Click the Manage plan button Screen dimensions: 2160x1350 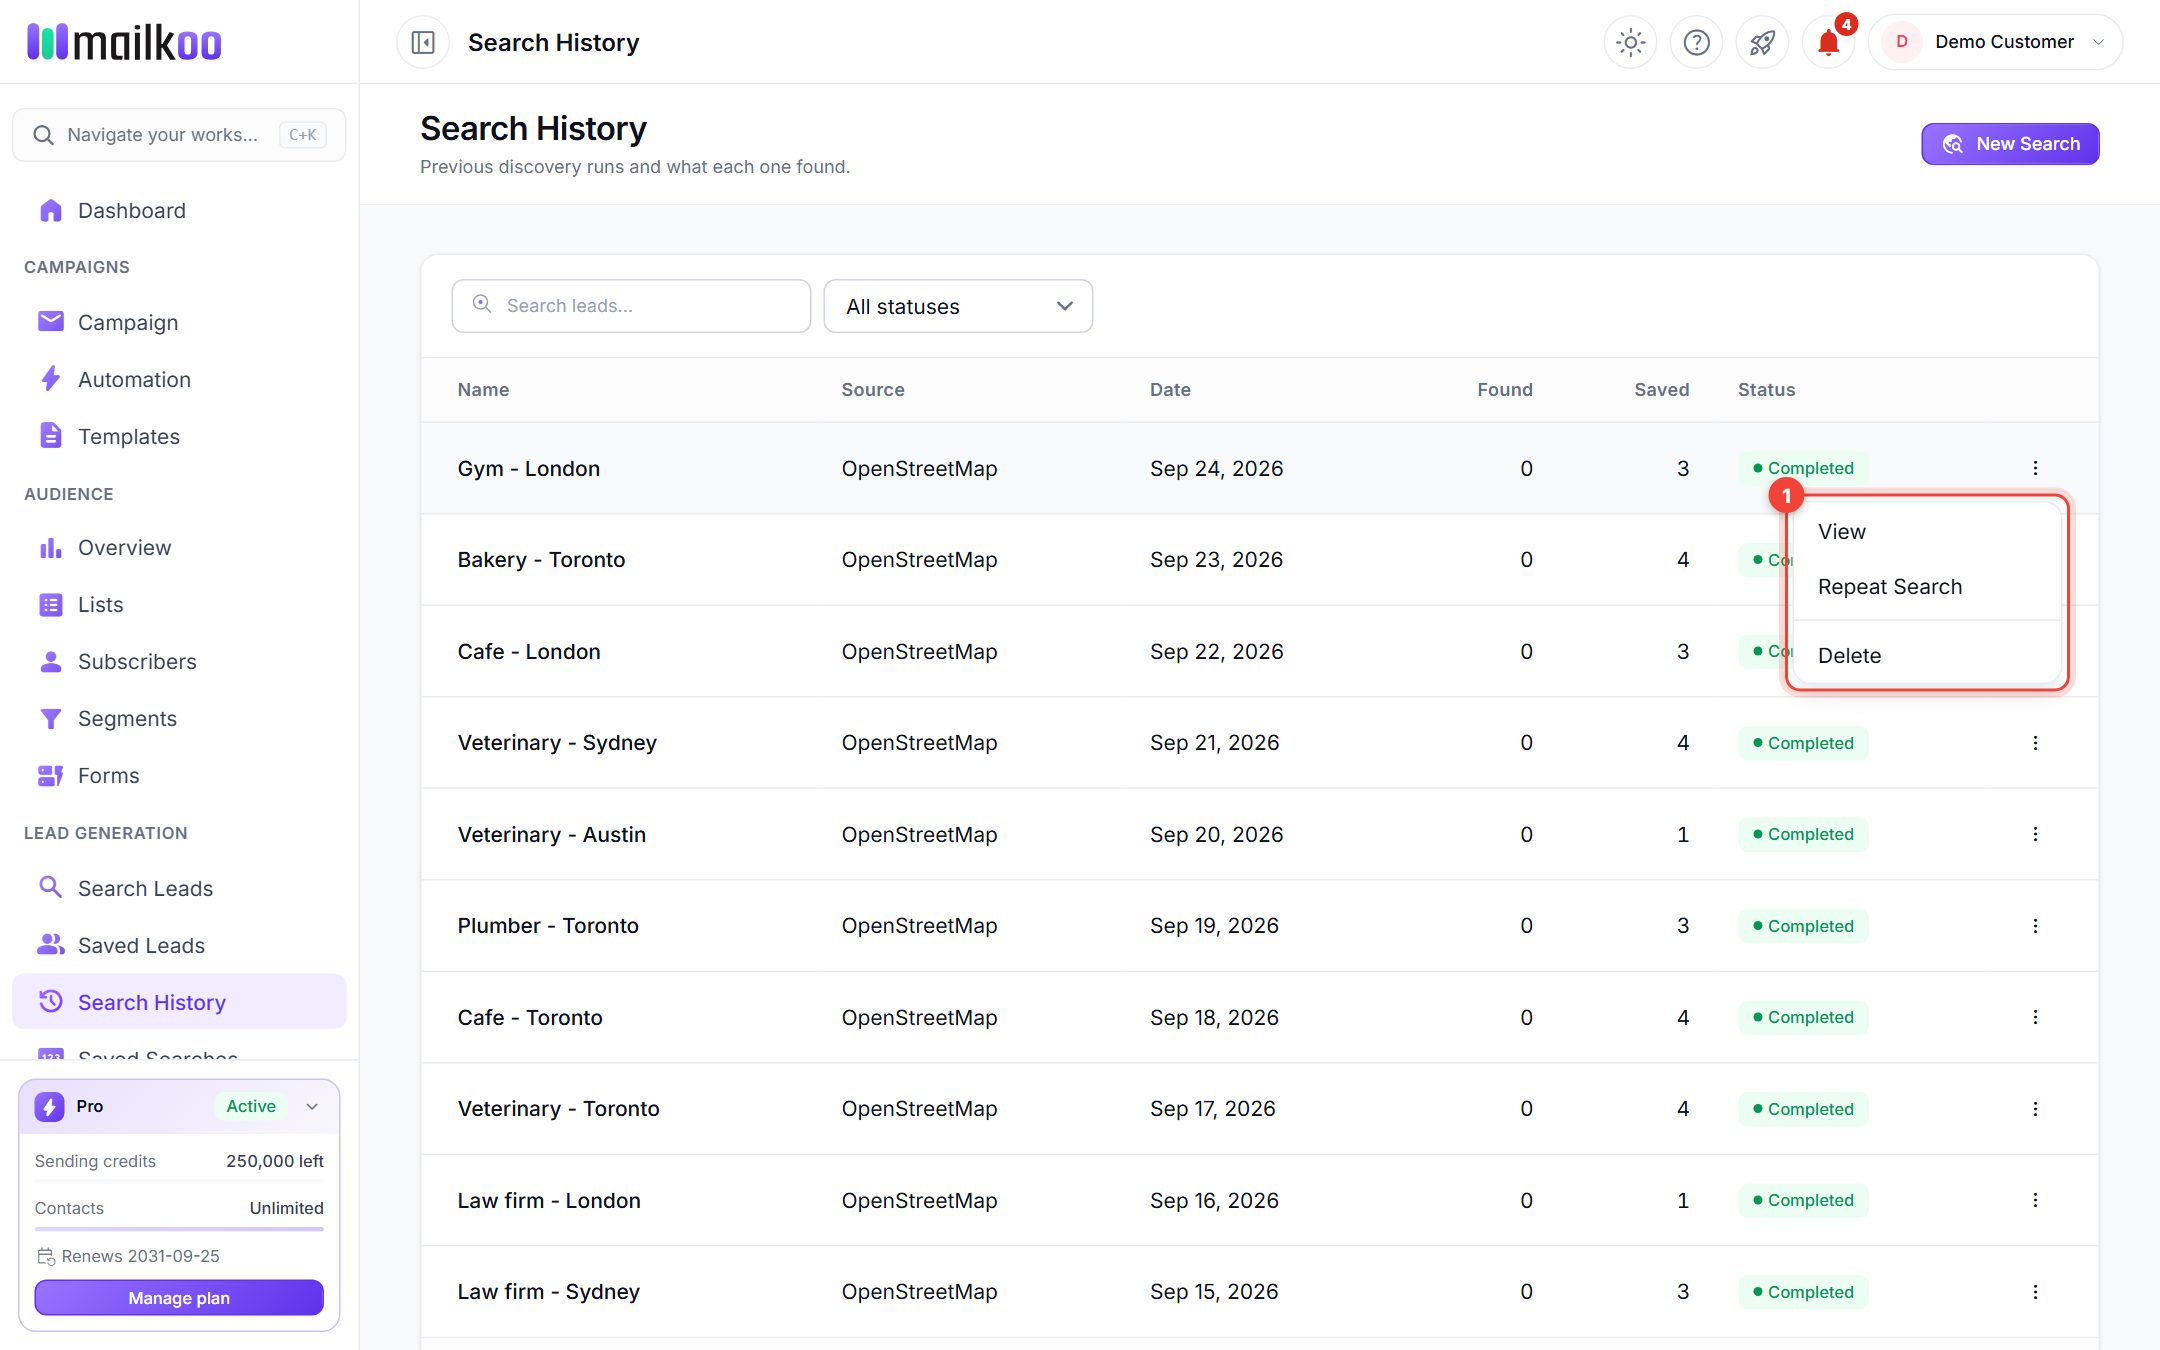coord(179,1298)
